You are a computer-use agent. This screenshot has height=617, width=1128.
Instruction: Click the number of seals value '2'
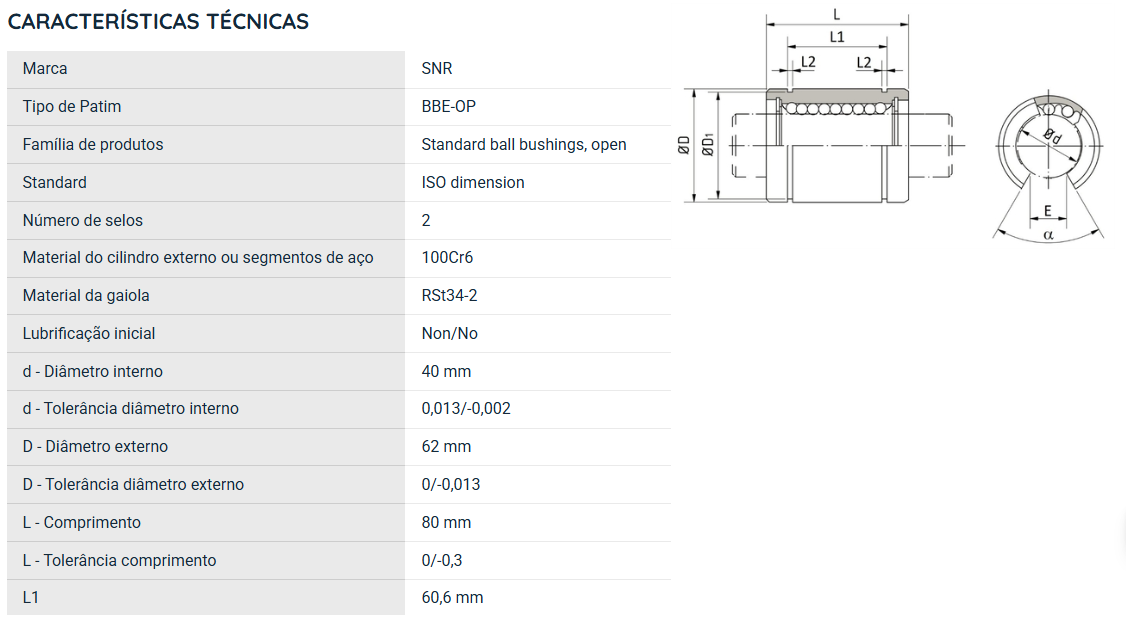point(426,221)
